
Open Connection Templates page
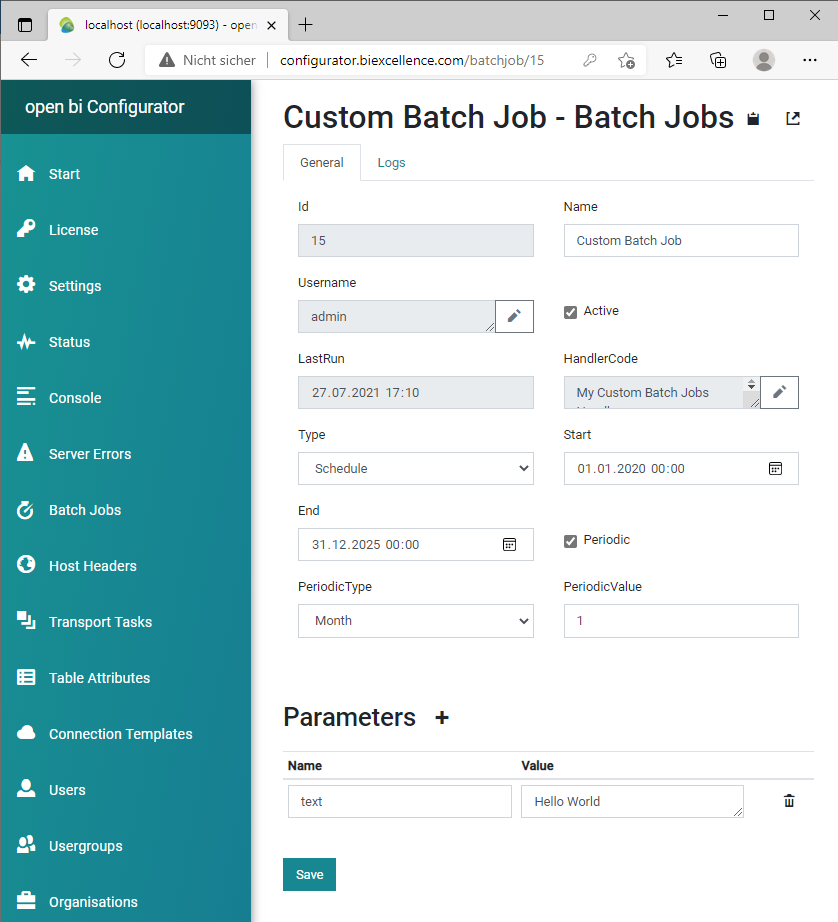[121, 734]
